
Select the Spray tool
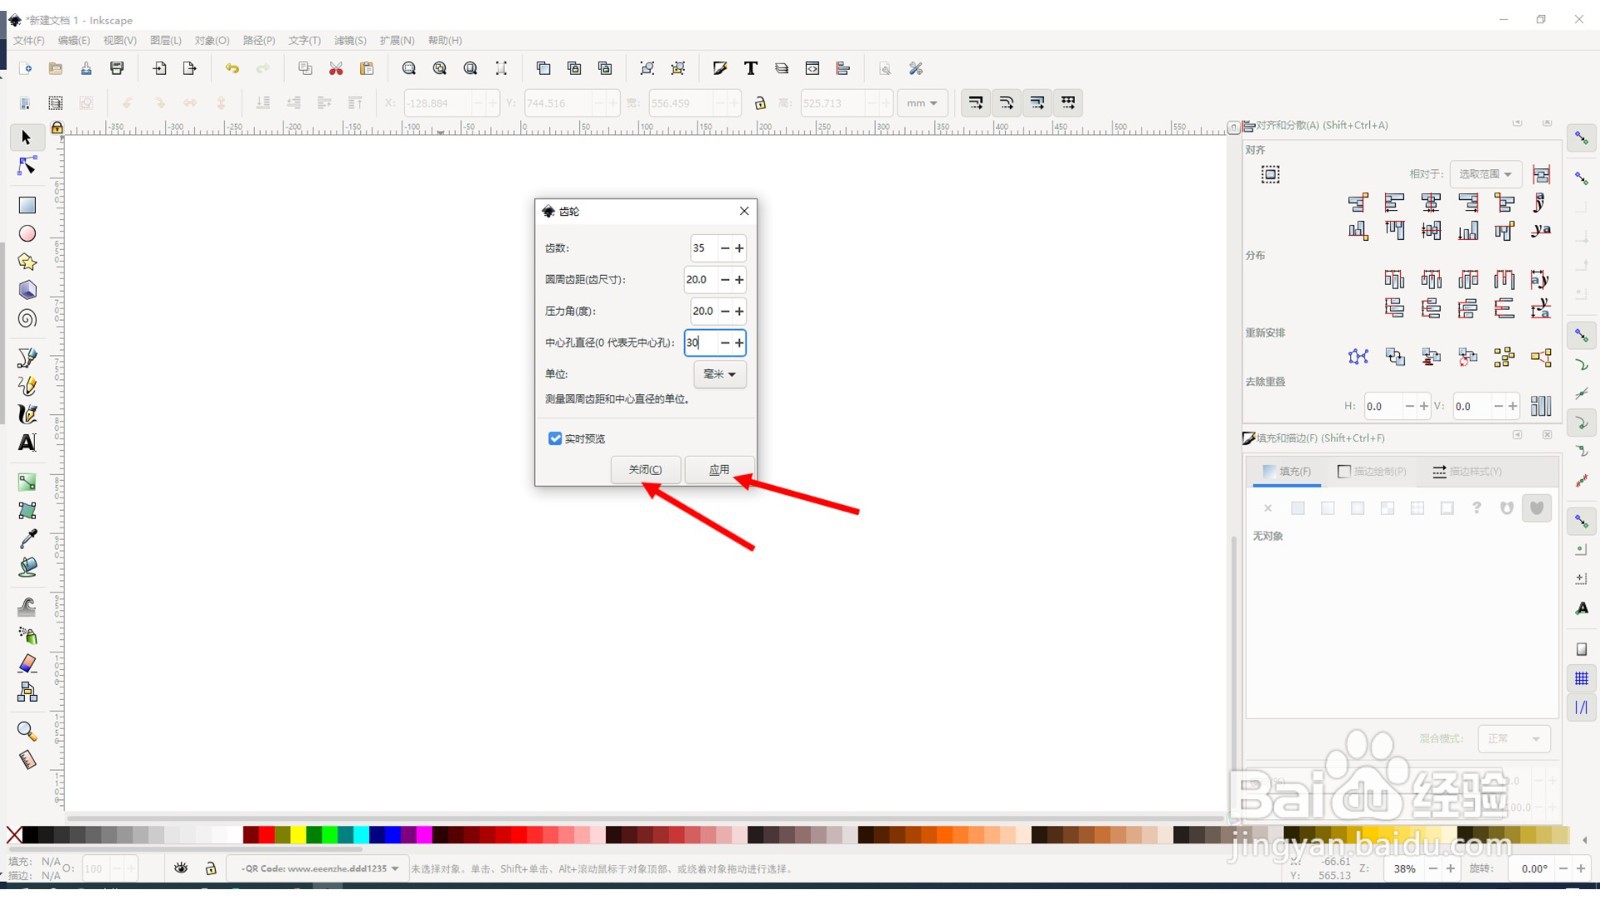pyautogui.click(x=27, y=635)
